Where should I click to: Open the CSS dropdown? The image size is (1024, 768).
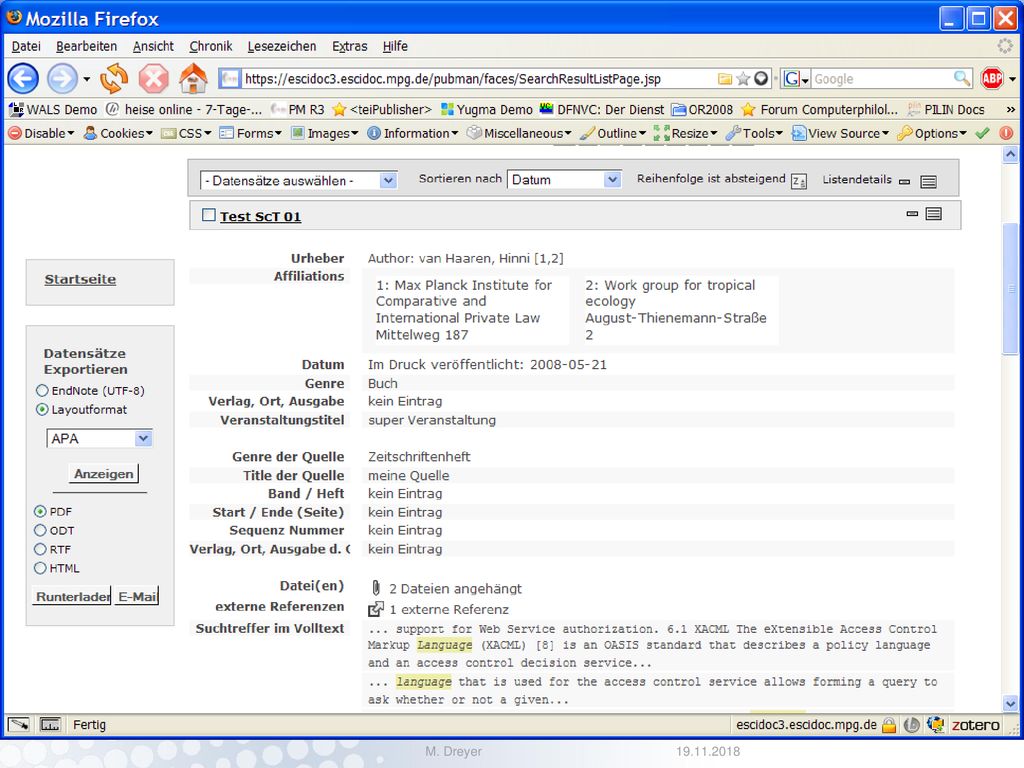click(186, 133)
